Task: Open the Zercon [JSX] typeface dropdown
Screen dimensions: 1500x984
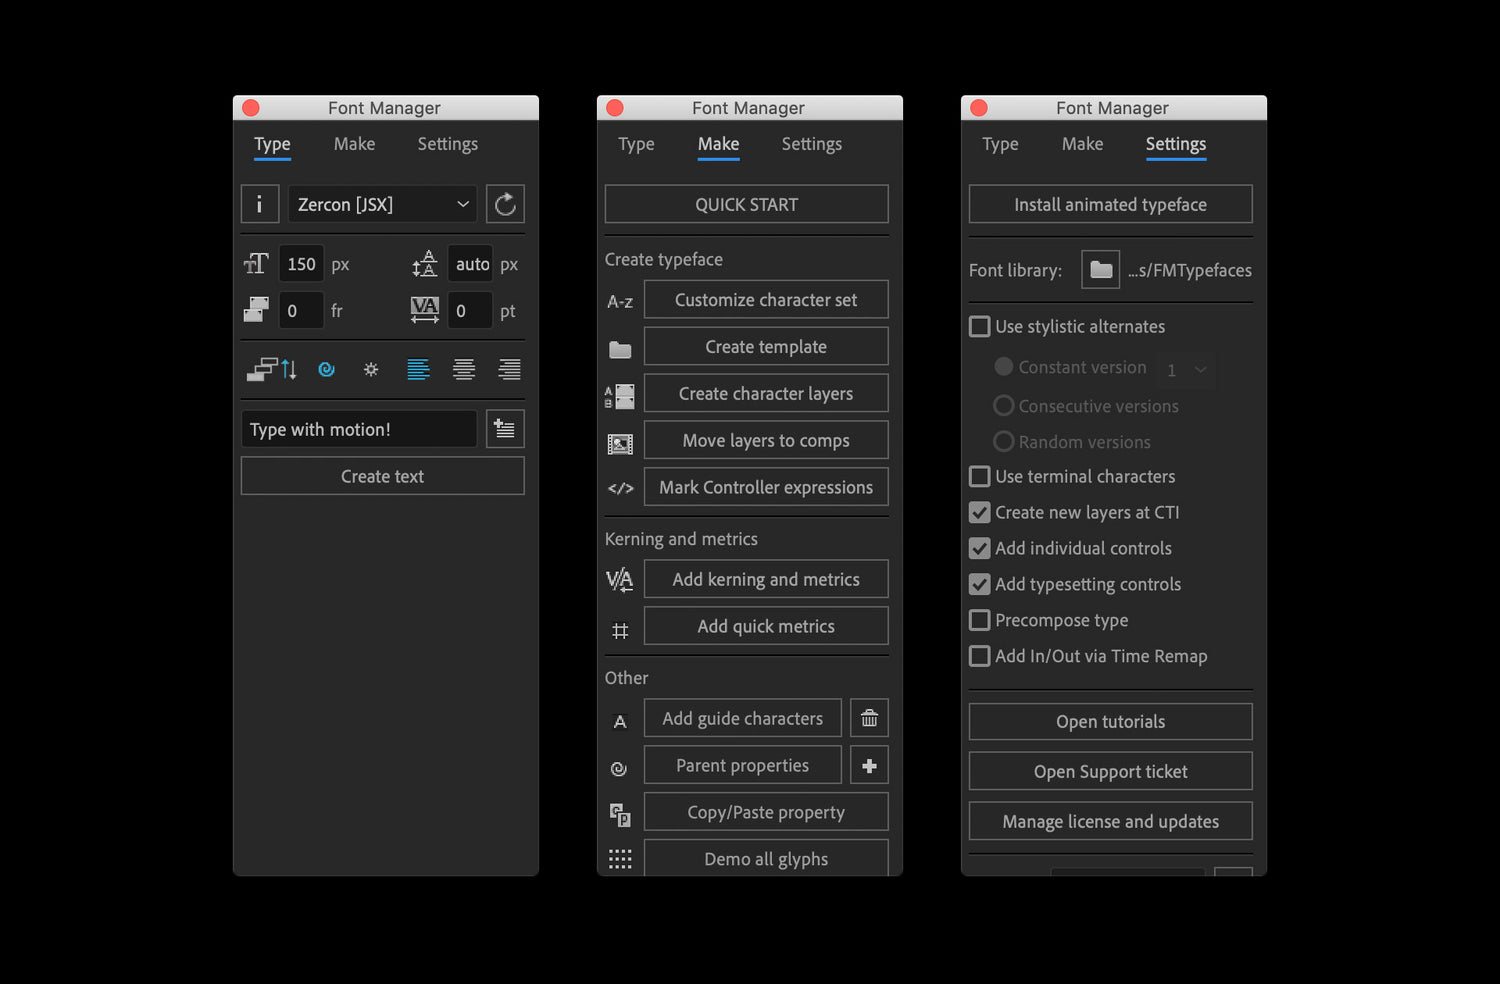Action: coord(381,203)
